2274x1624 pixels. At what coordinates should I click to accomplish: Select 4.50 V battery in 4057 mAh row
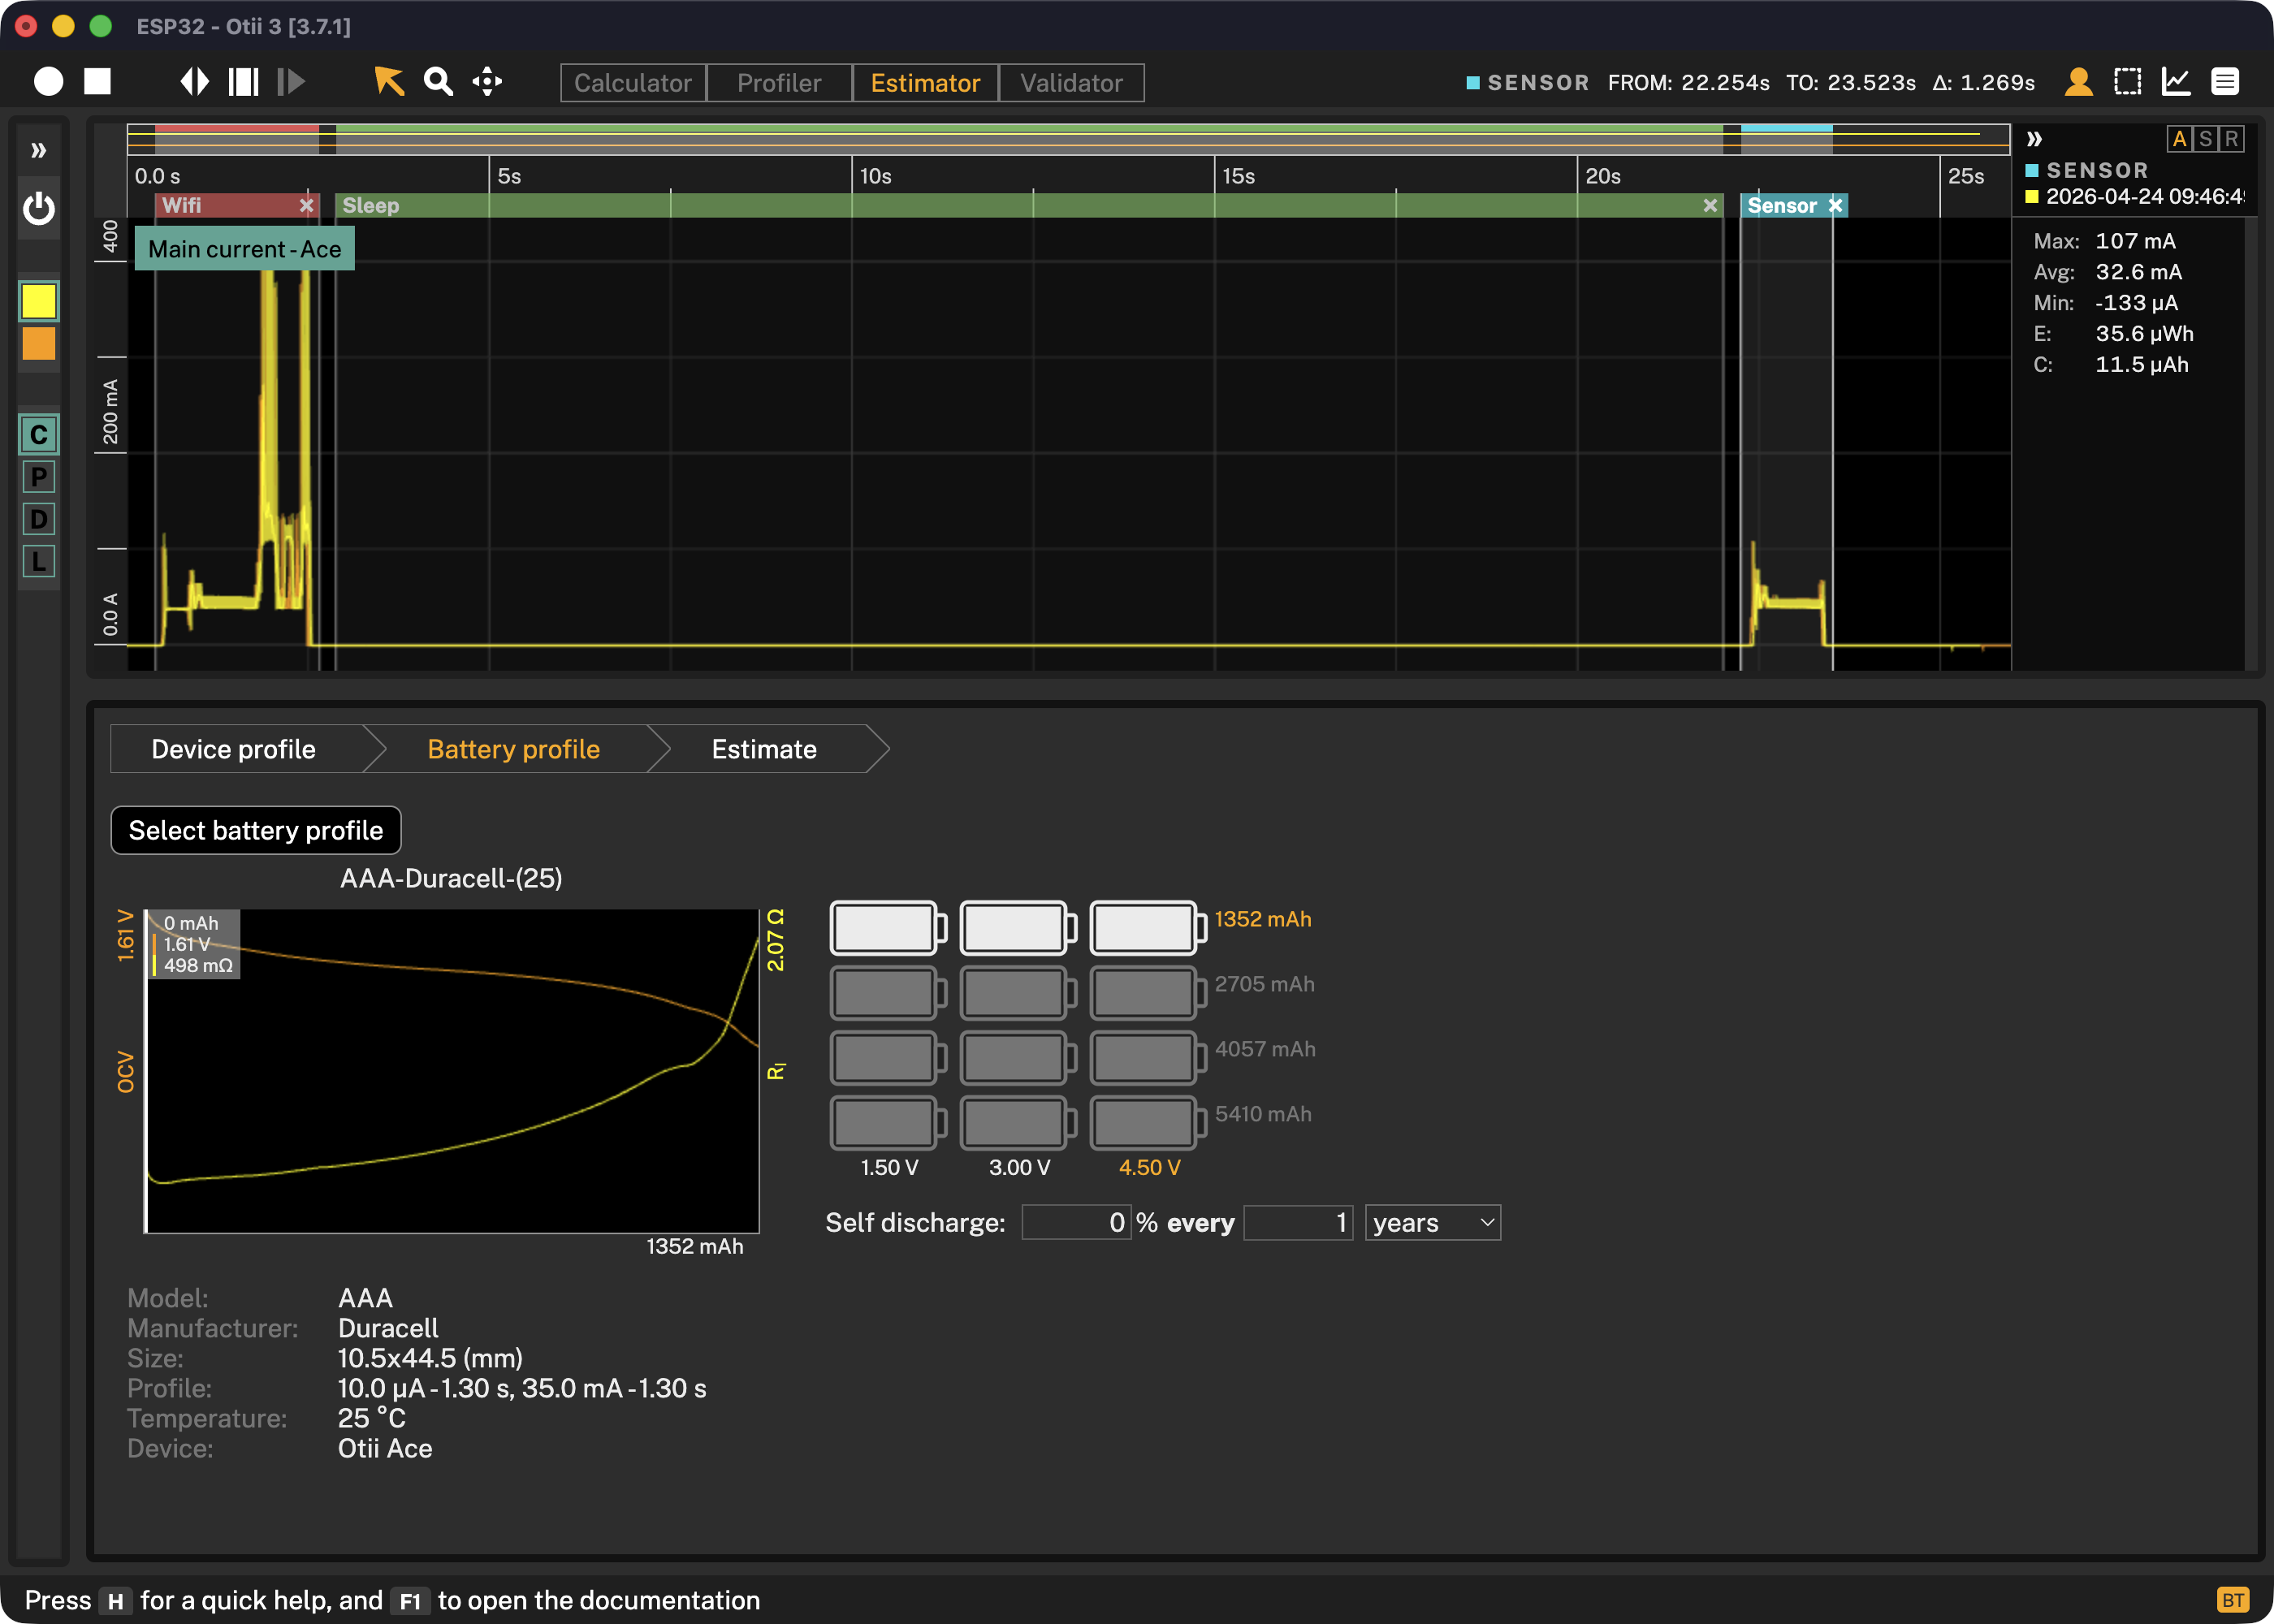[x=1148, y=1057]
